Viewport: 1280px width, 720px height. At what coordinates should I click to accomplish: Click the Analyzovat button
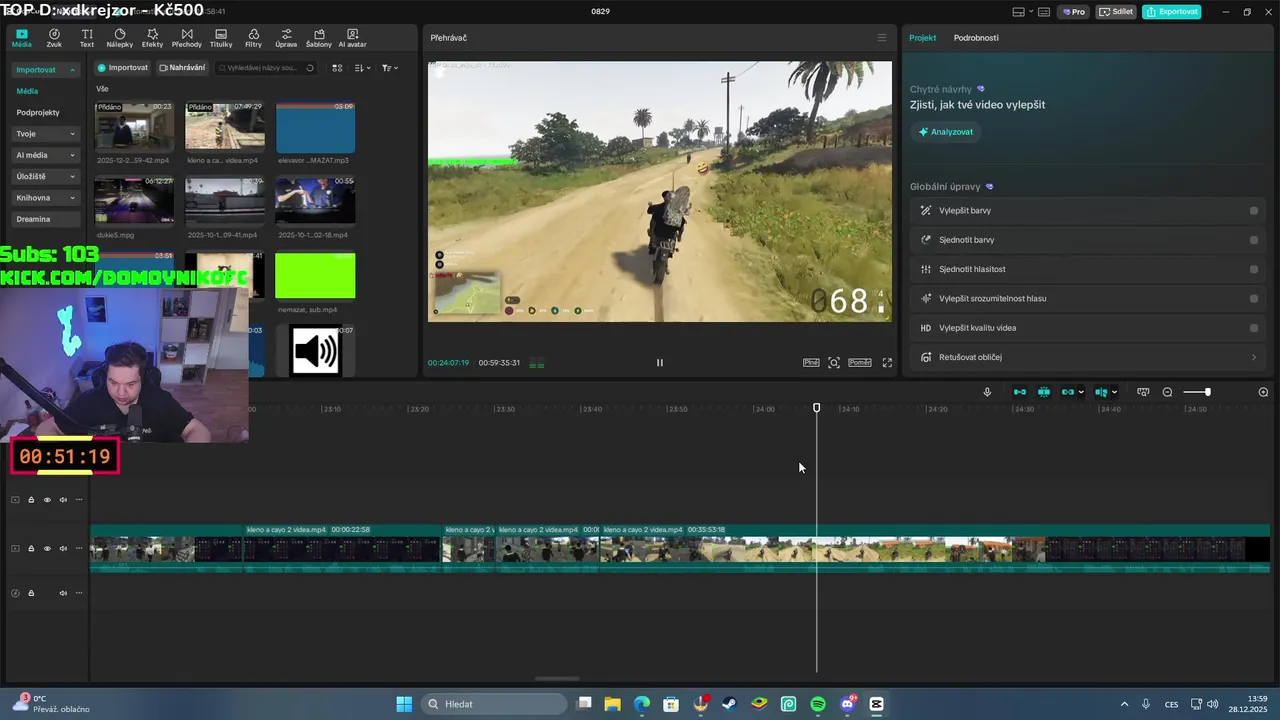[x=945, y=132]
